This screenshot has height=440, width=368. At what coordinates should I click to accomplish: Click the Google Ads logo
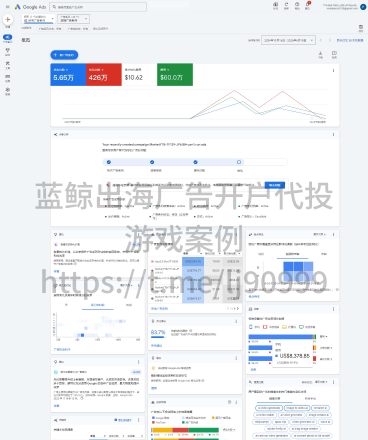pos(30,7)
